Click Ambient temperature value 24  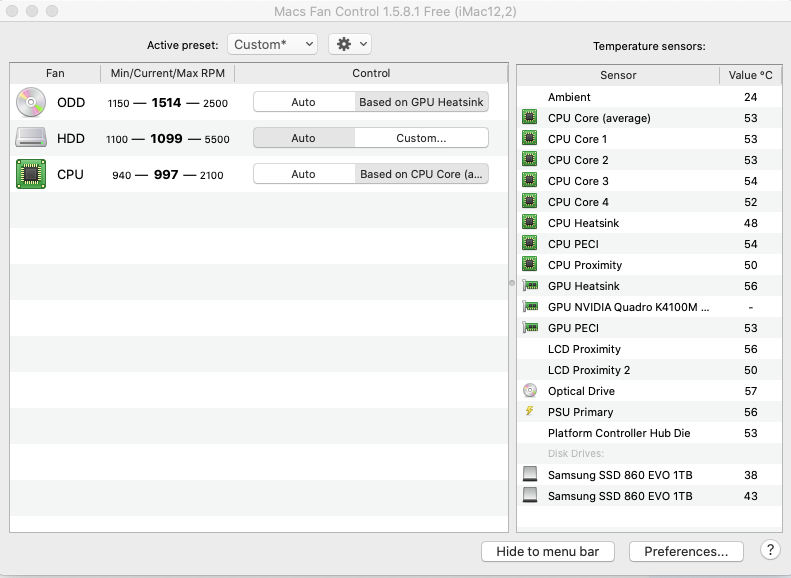751,97
